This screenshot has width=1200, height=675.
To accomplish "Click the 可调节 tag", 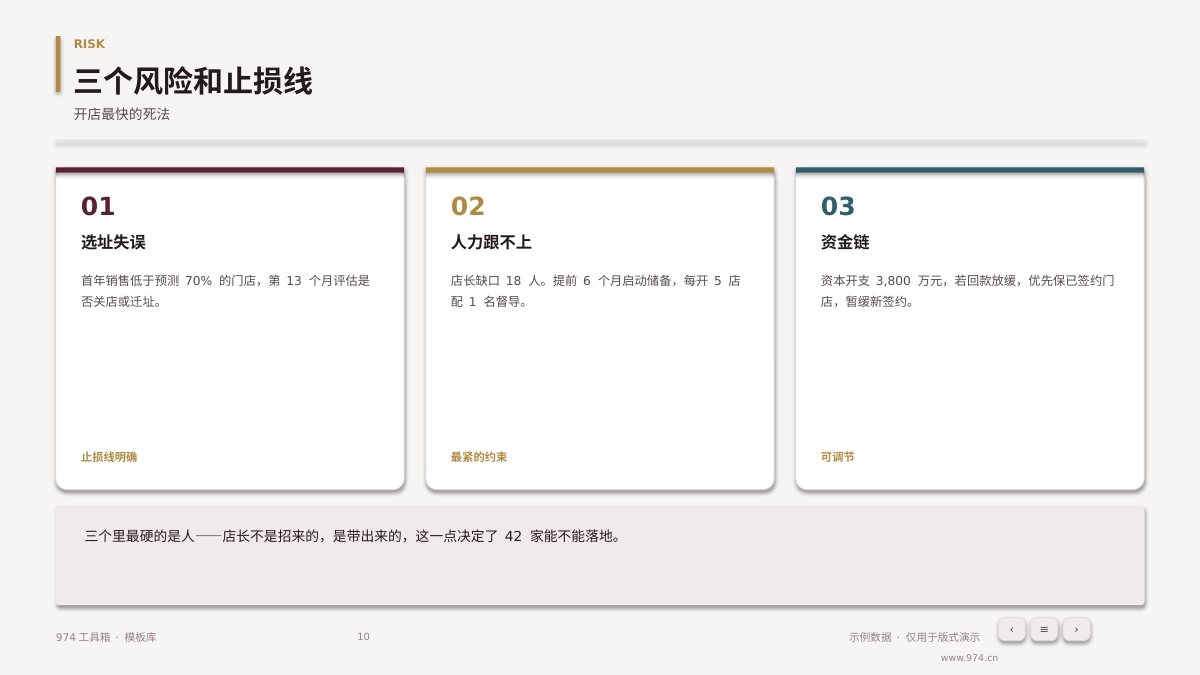I will click(x=838, y=457).
